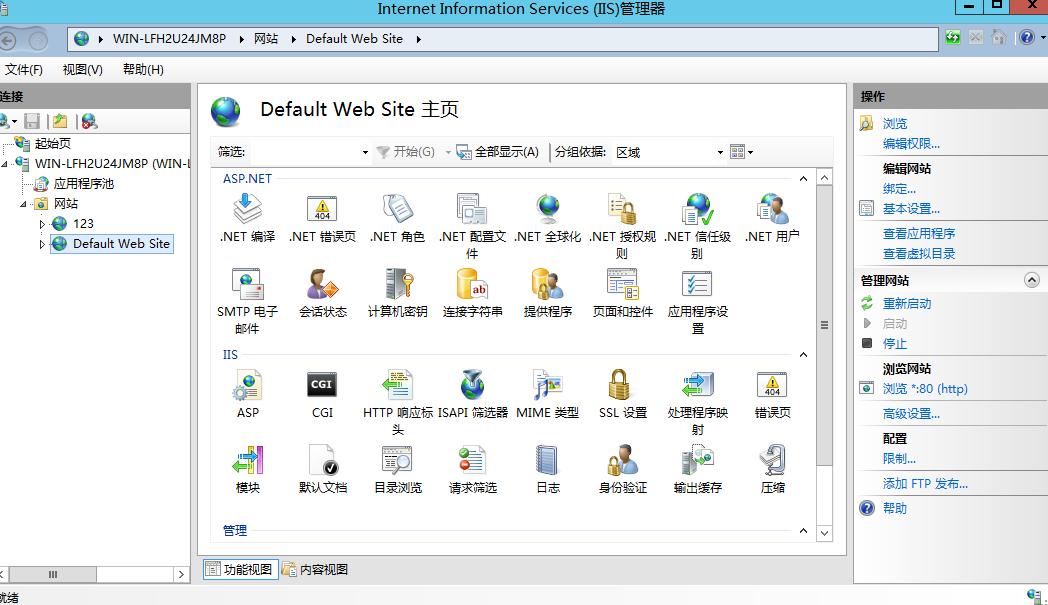Open the 处理程序映射 feature
This screenshot has width=1048, height=605.
[x=697, y=402]
